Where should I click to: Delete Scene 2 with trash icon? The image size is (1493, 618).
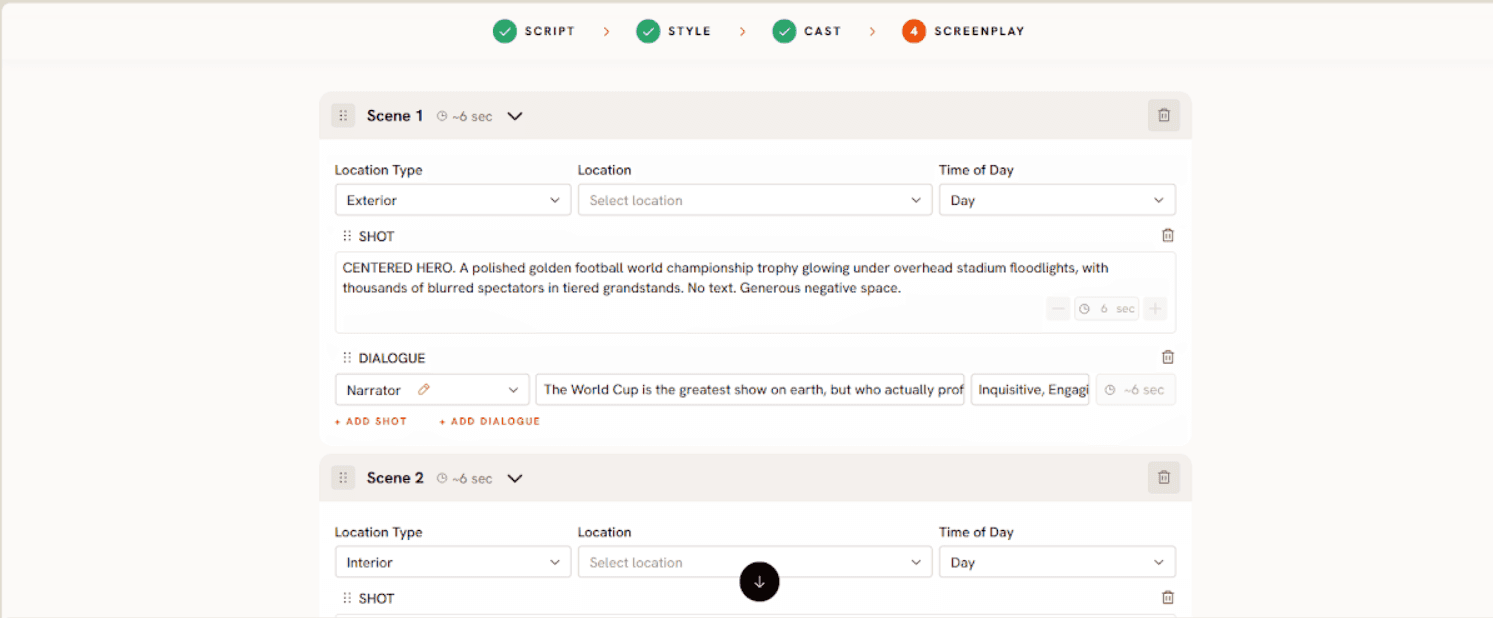click(x=1164, y=478)
